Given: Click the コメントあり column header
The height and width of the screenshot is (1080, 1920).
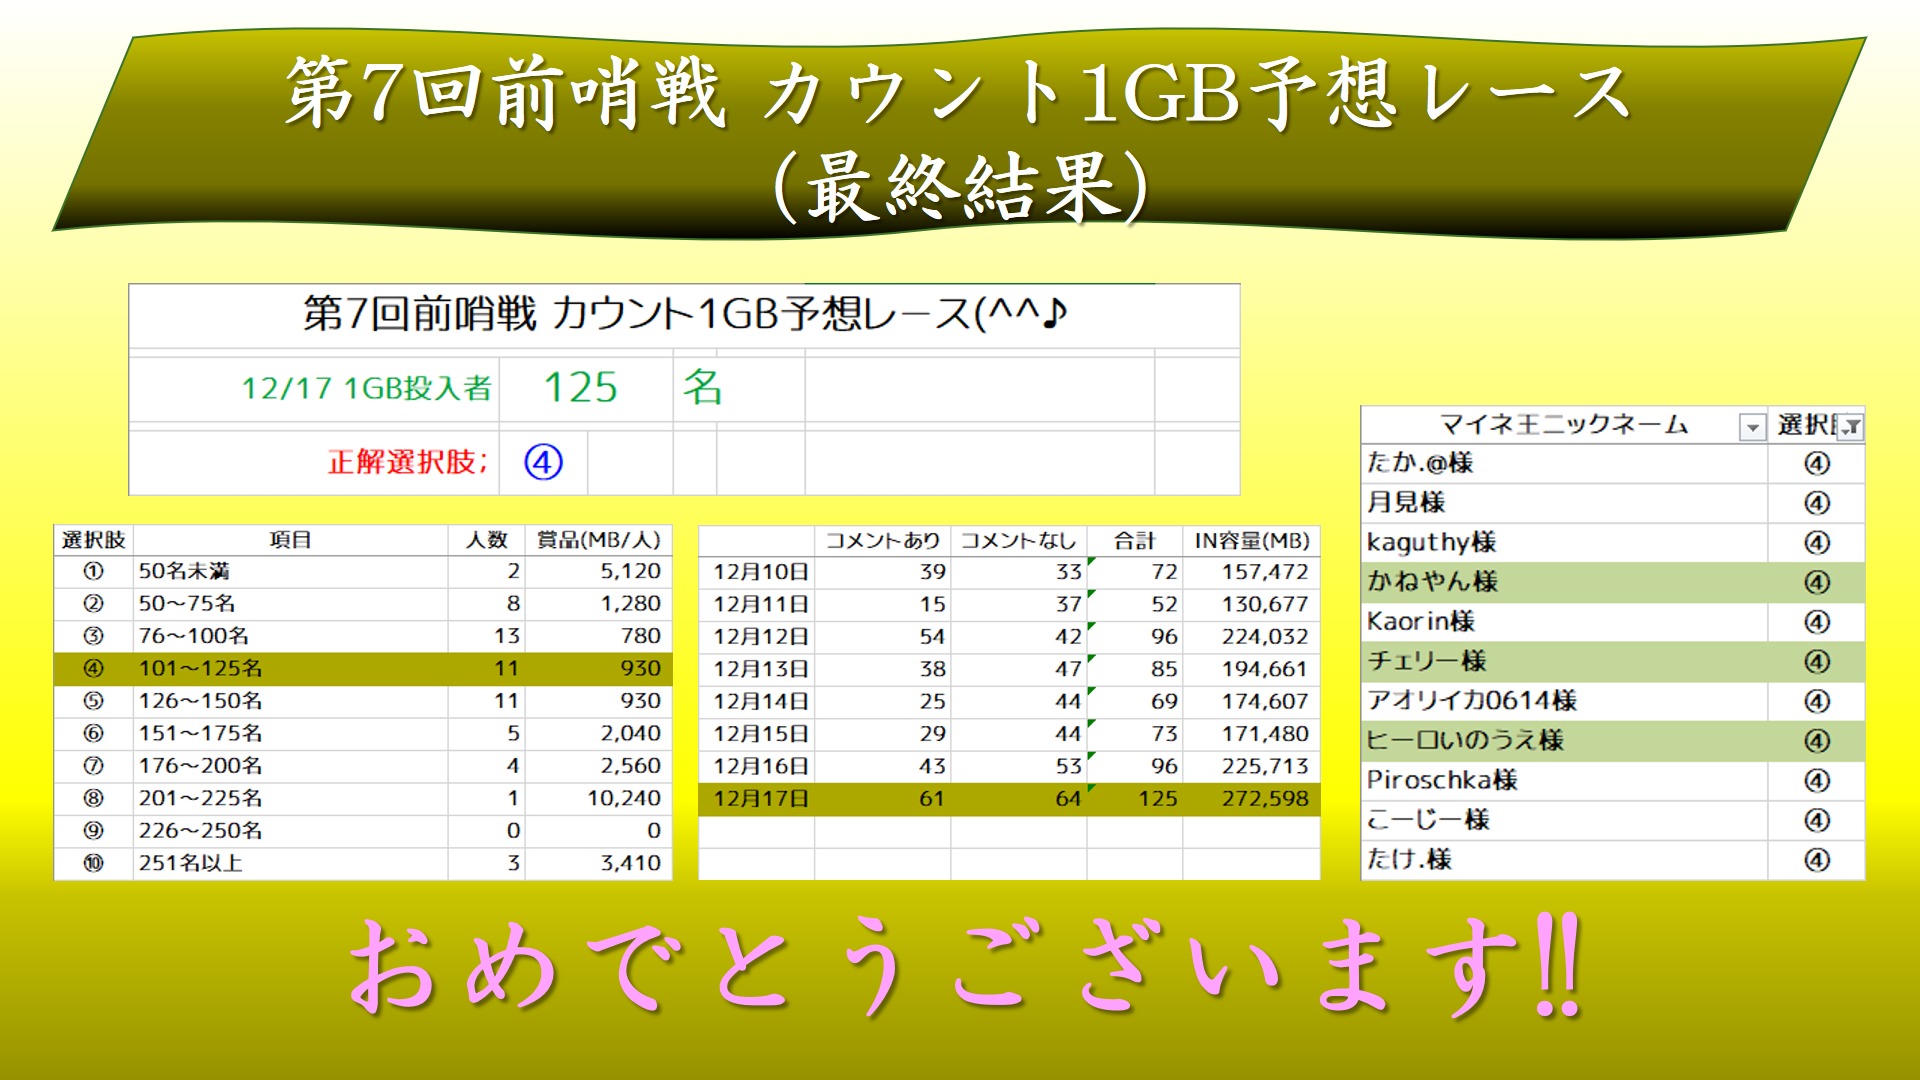Looking at the screenshot, I should point(882,541).
